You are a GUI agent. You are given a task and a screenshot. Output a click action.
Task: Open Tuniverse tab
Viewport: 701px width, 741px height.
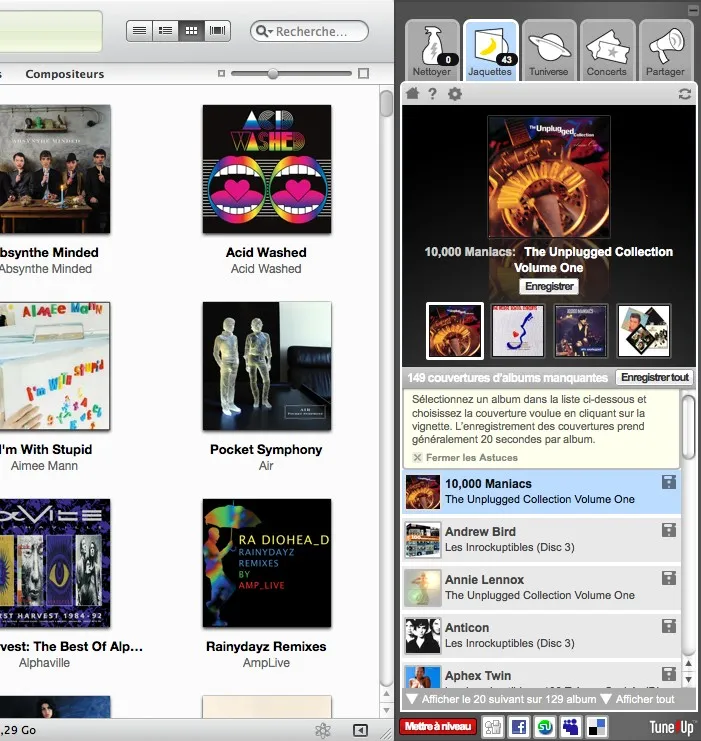[x=549, y=50]
